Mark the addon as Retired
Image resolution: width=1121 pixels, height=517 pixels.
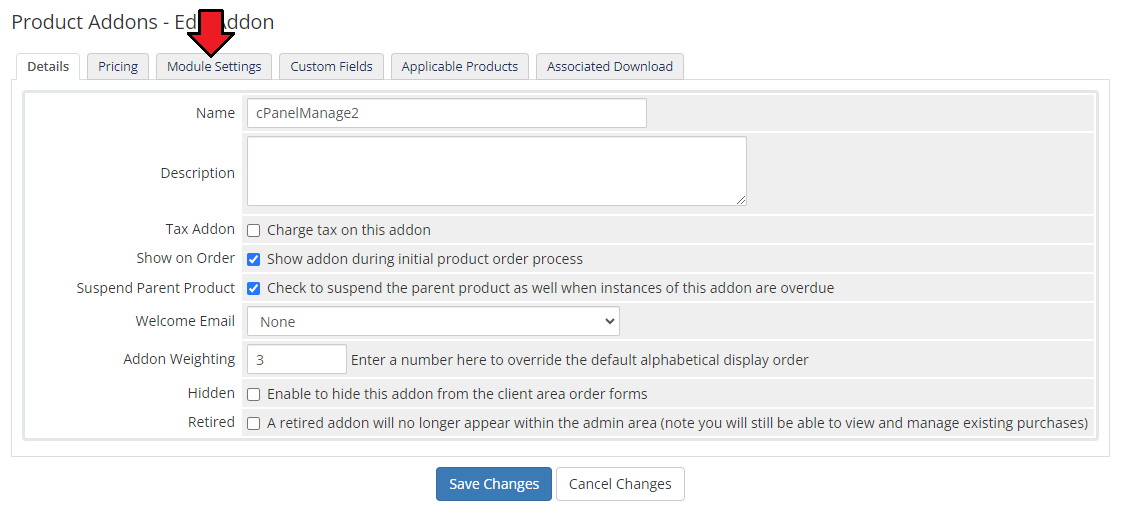(253, 423)
